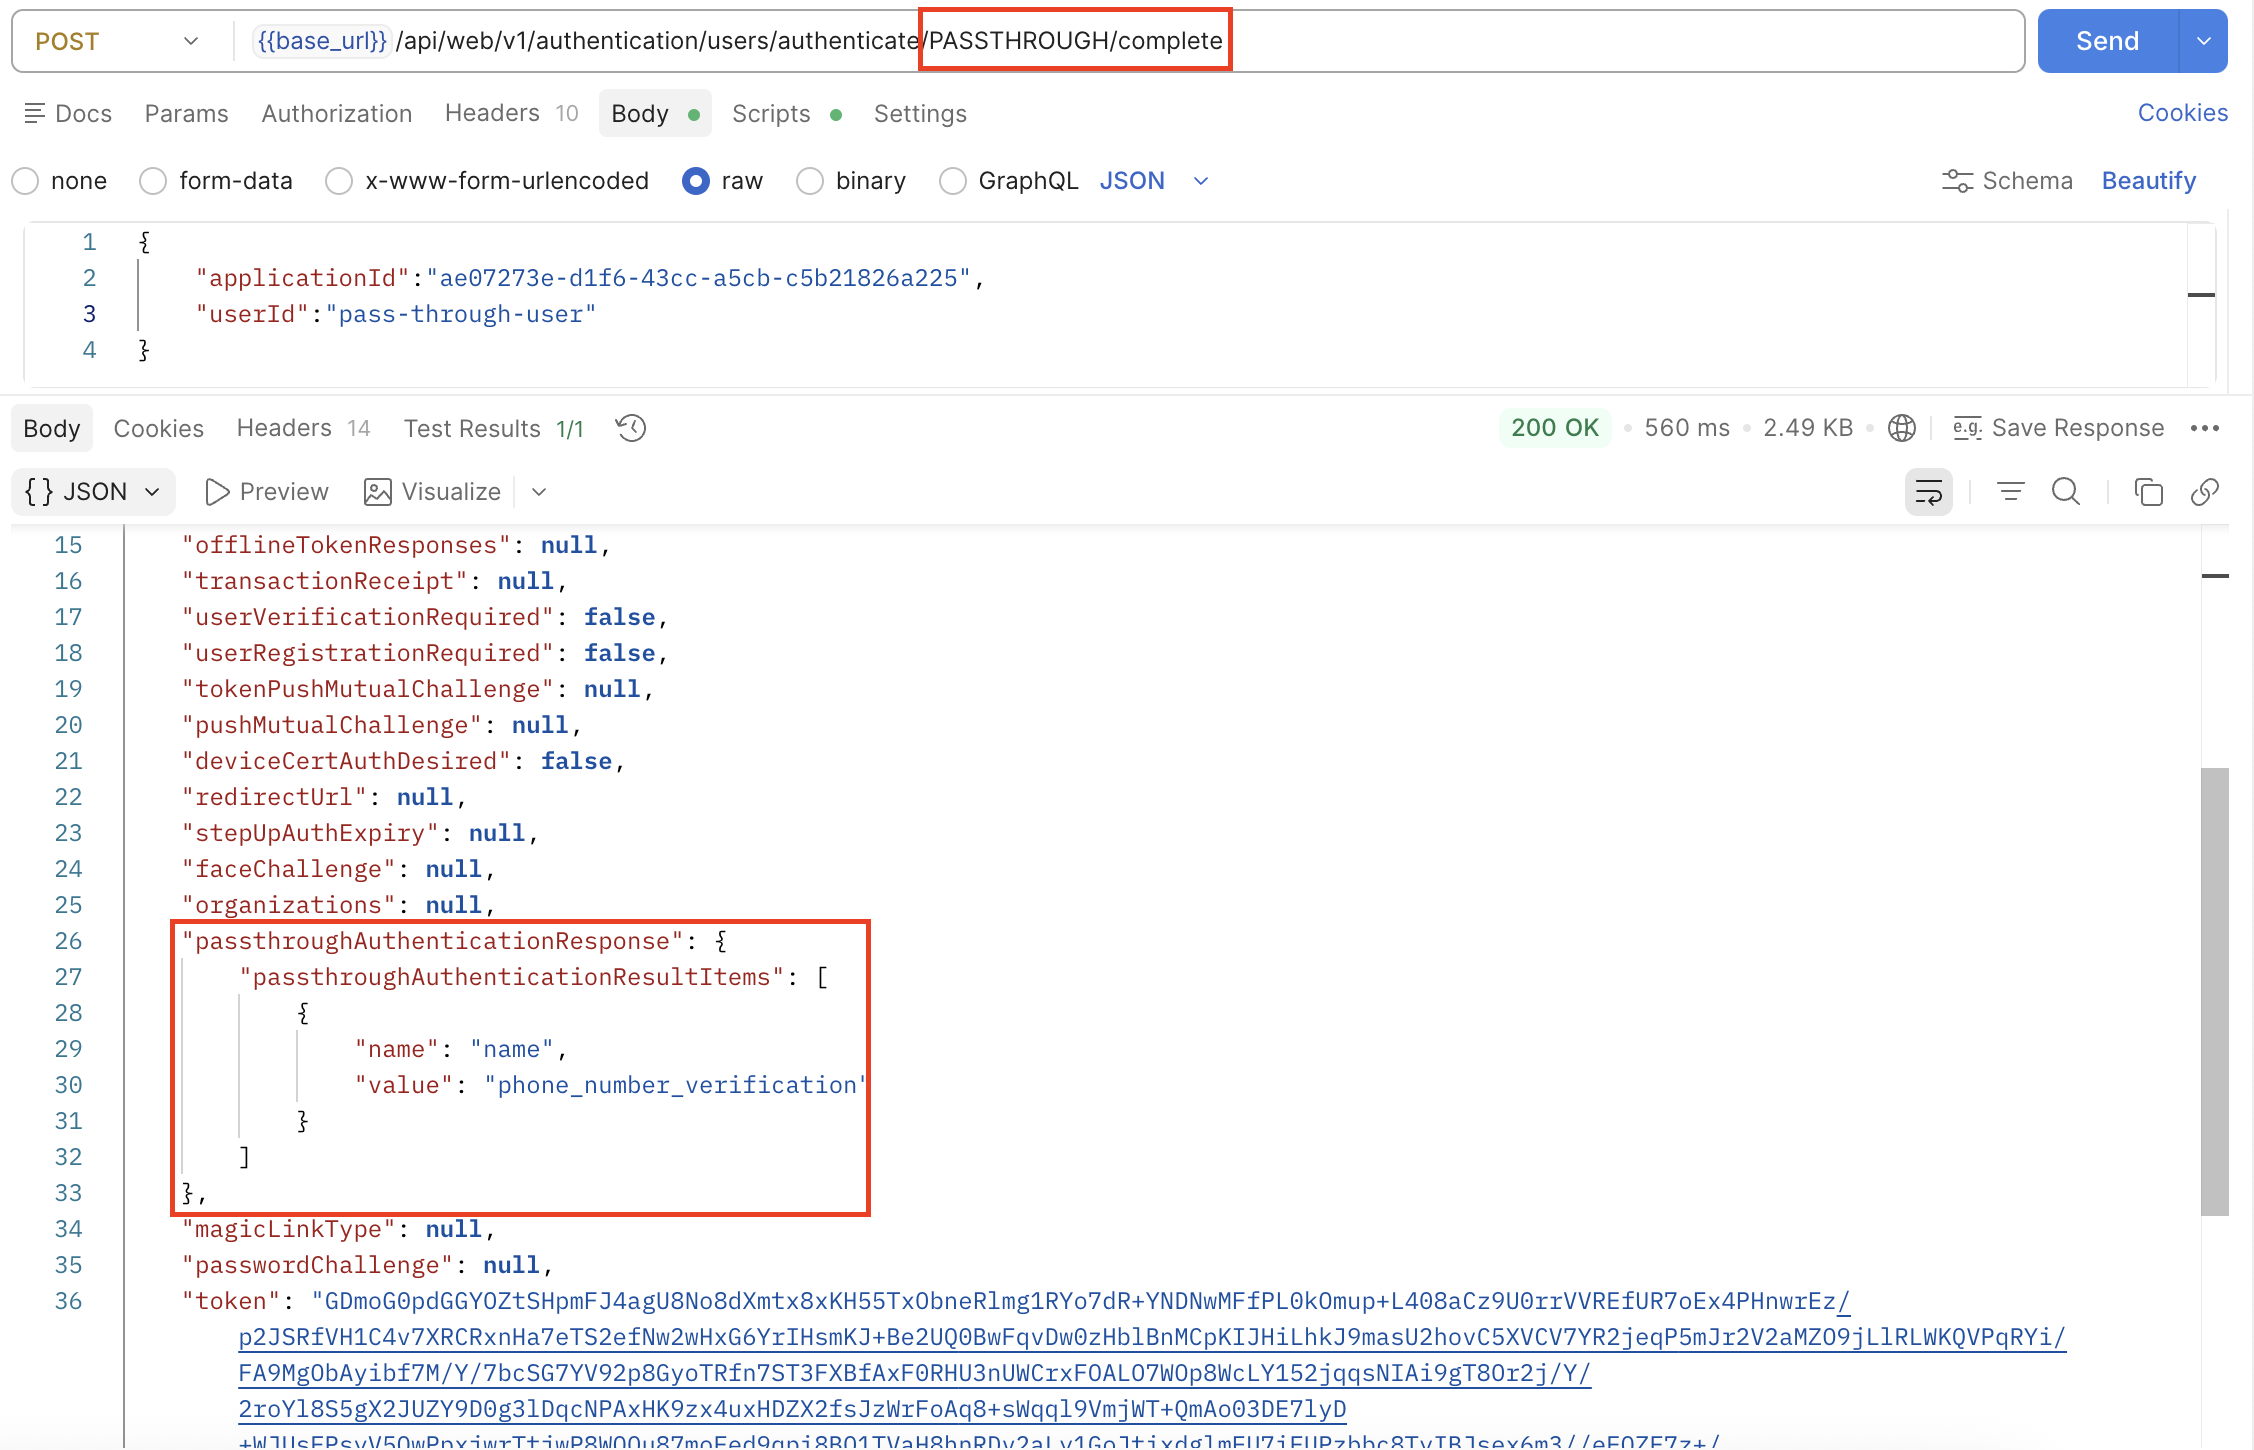Open the response JSON format dropdown
The image size is (2254, 1450).
[93, 492]
